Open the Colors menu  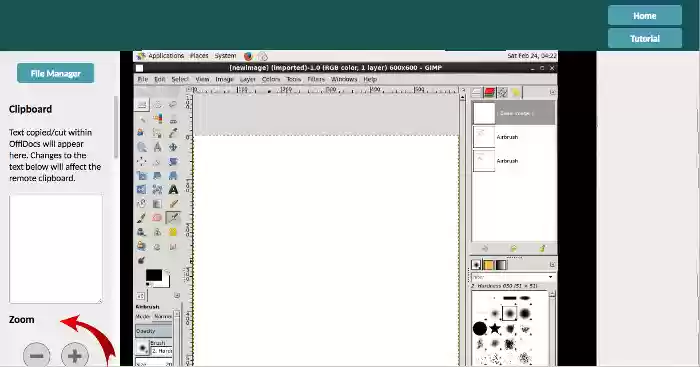pyautogui.click(x=271, y=79)
